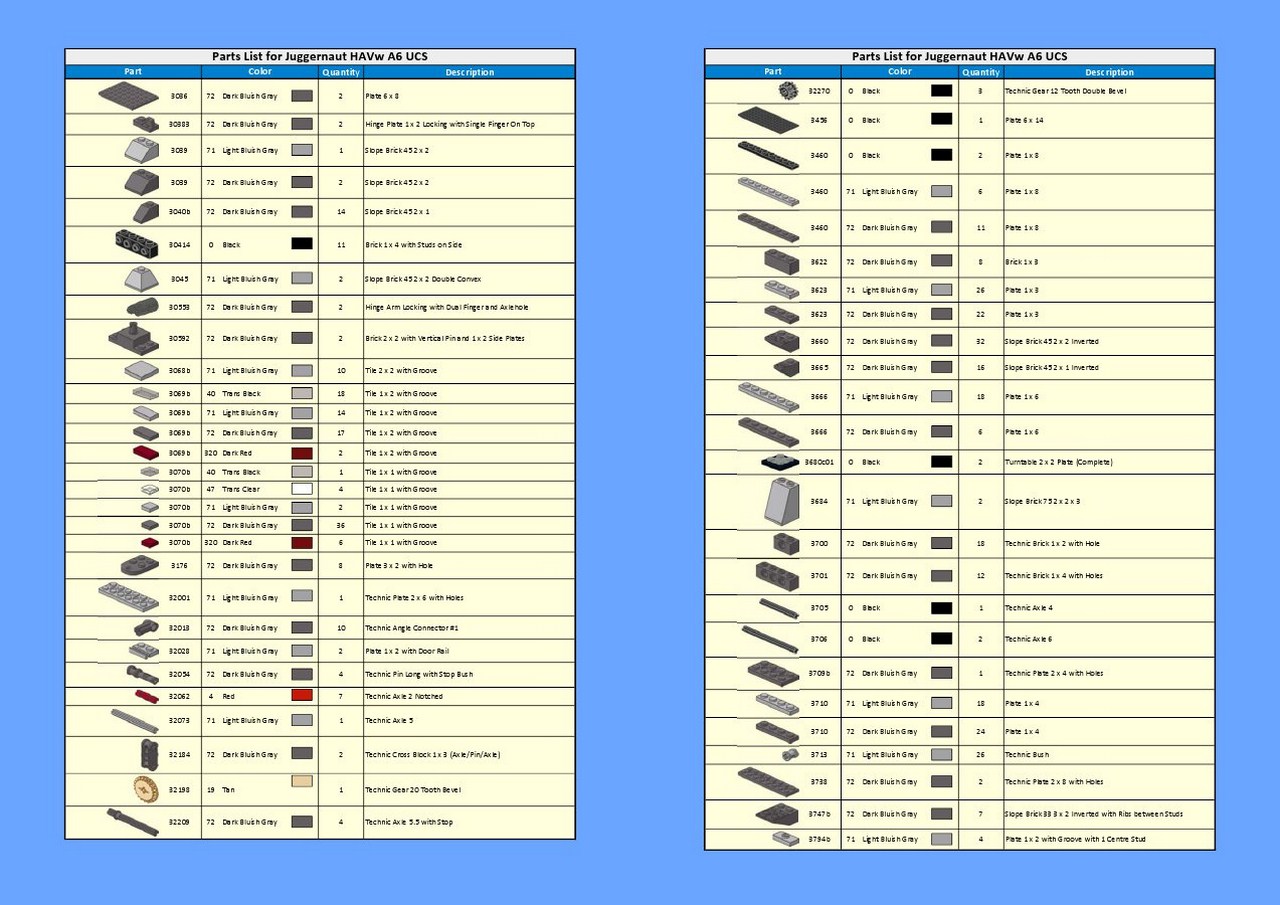Click quantity "14" in the 3040b row
The image size is (1280, 905).
click(341, 212)
